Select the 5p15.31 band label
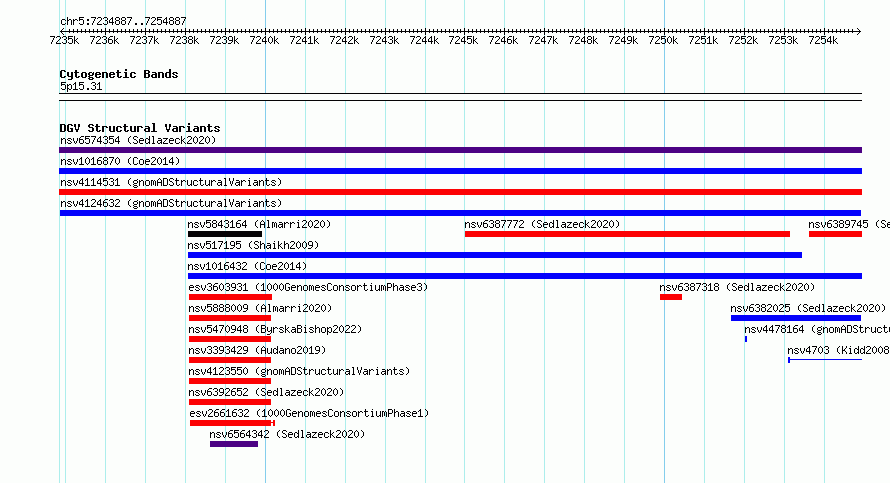The image size is (890, 483). tap(81, 86)
